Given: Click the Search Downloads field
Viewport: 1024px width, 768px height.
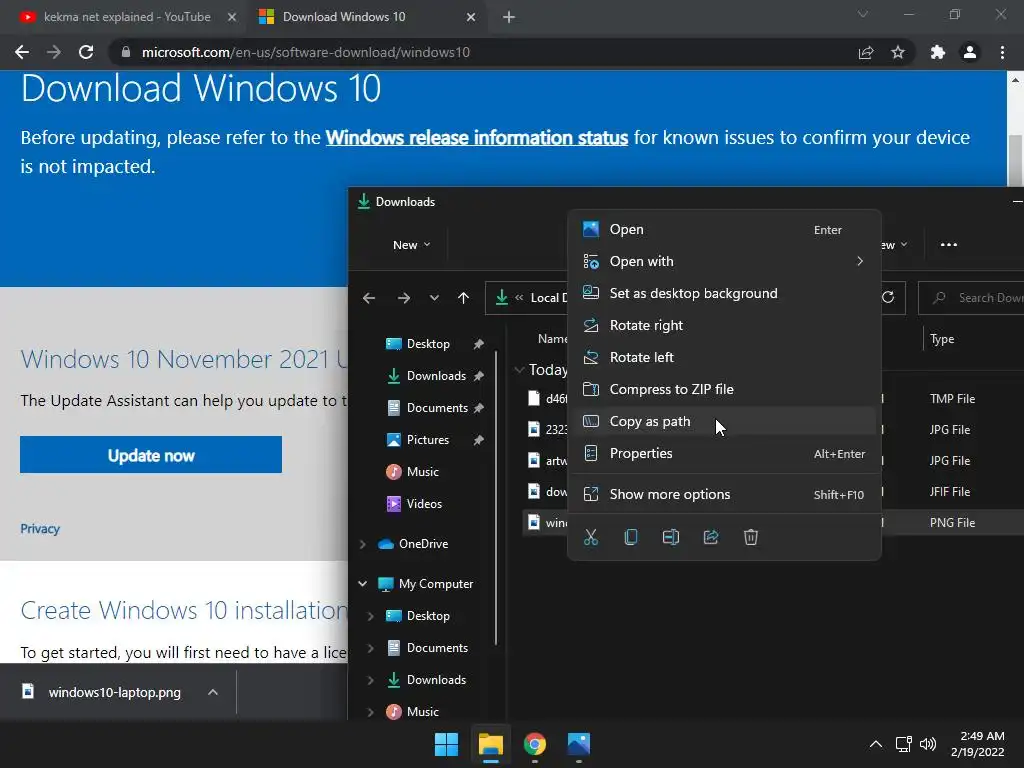Looking at the screenshot, I should click(x=971, y=298).
